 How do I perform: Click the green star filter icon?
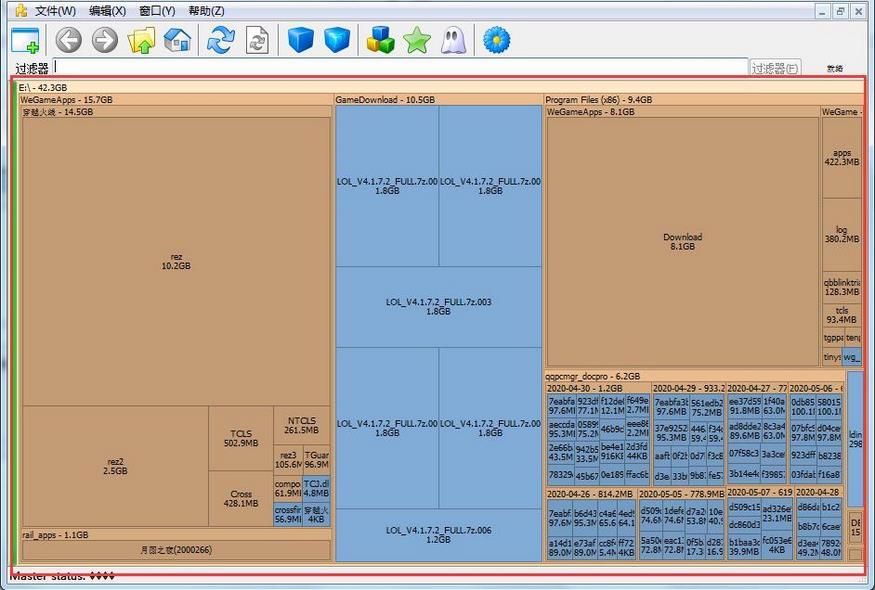point(417,40)
